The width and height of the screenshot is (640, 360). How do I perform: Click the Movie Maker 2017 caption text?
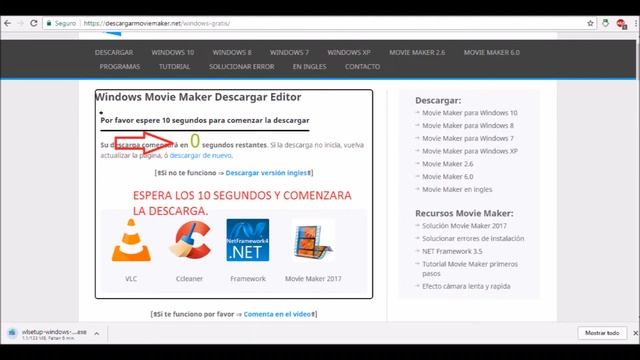click(x=313, y=279)
